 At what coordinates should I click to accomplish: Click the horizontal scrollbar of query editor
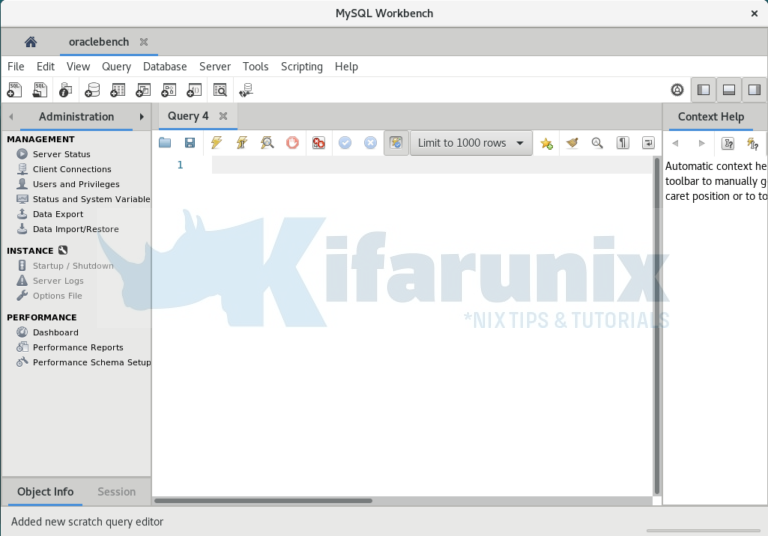pos(263,501)
